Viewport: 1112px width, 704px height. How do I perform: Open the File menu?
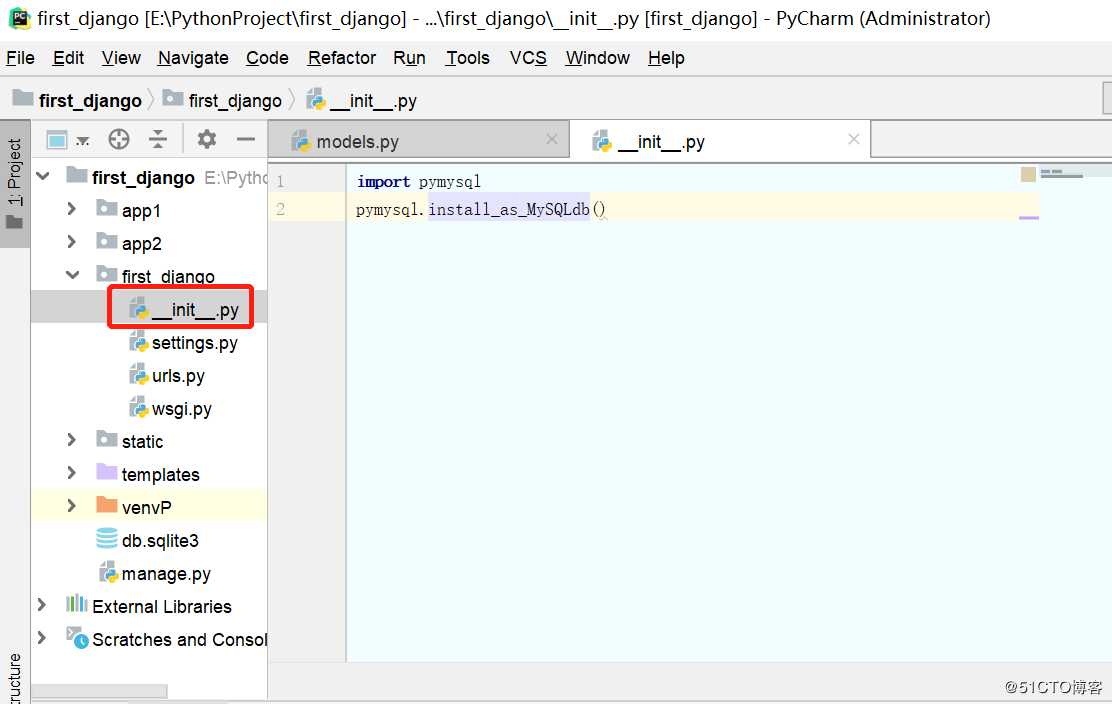tap(20, 58)
